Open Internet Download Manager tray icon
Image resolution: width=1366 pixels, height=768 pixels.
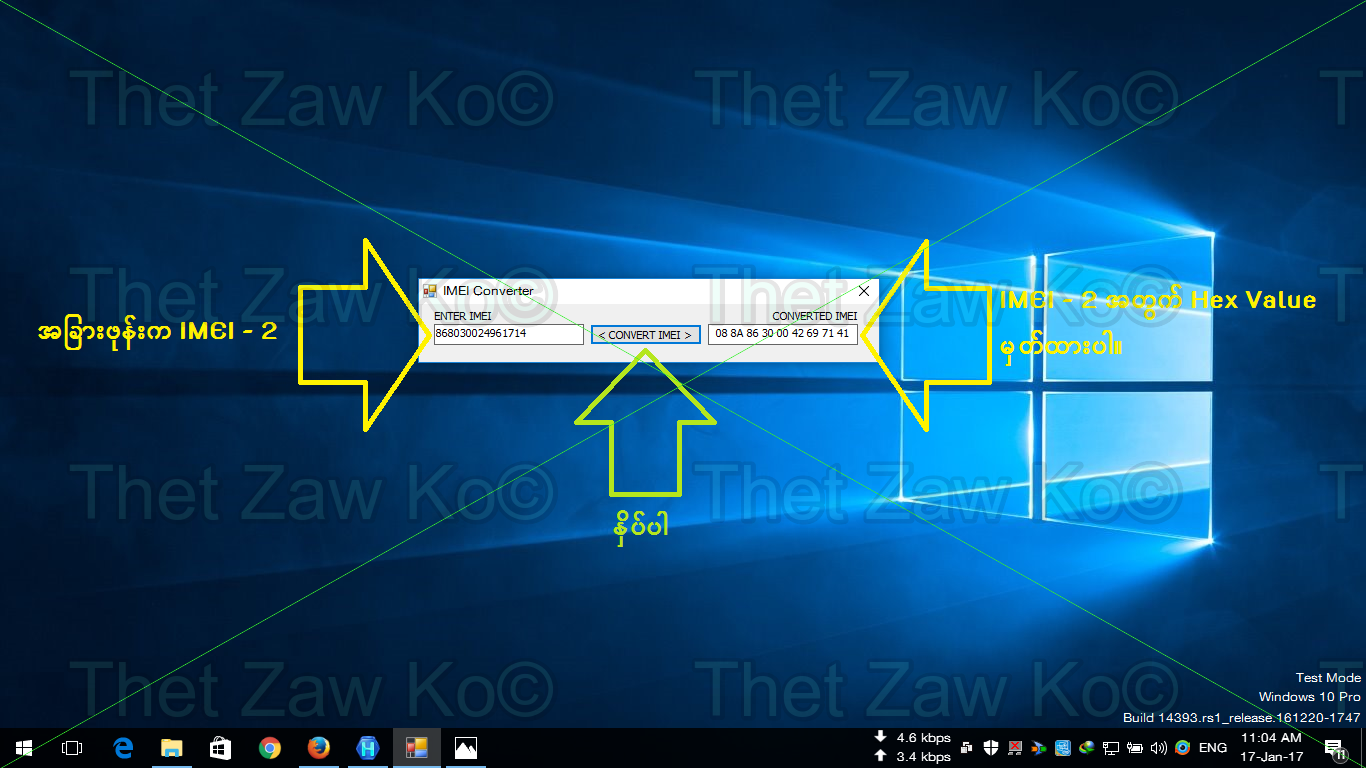[x=1087, y=748]
